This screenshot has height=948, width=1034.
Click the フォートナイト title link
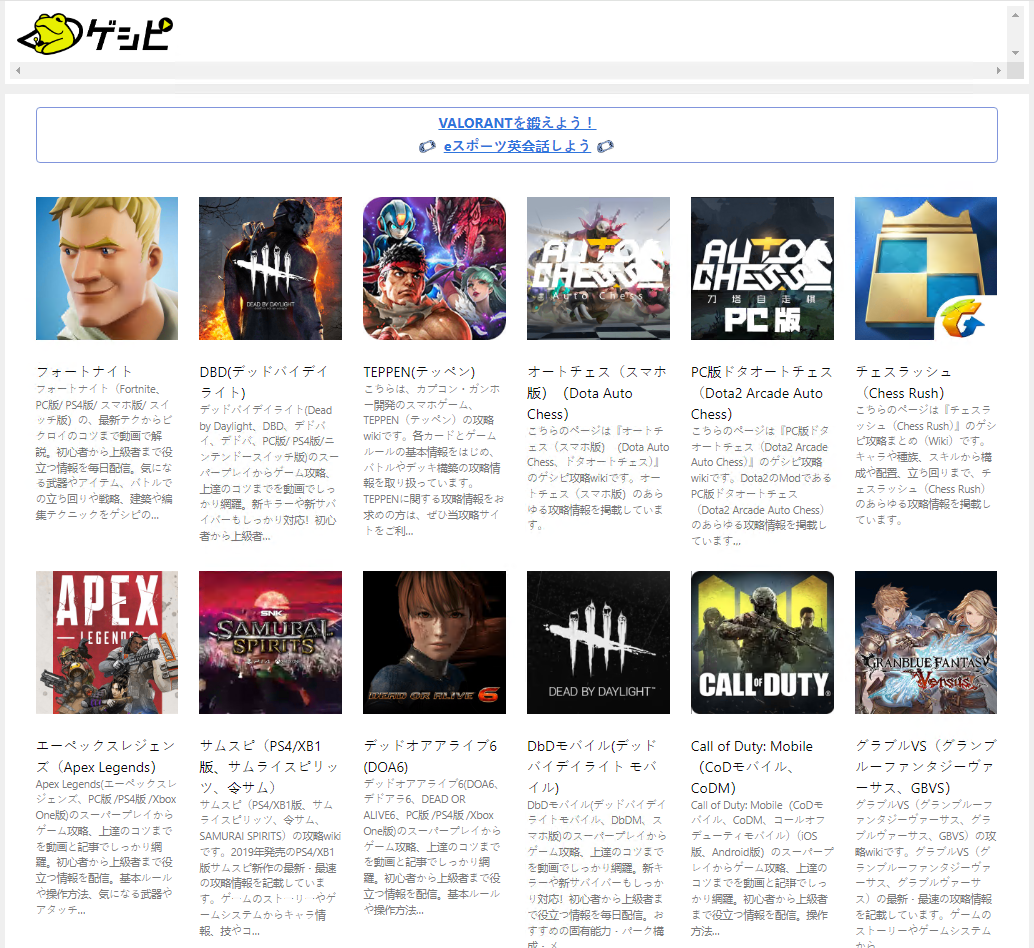(x=84, y=372)
